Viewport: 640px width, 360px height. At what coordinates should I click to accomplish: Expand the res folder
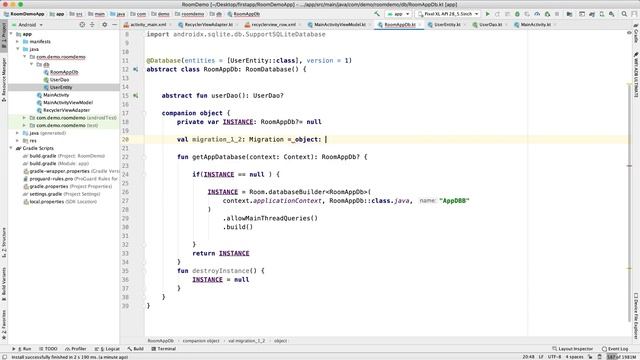[x=18, y=140]
